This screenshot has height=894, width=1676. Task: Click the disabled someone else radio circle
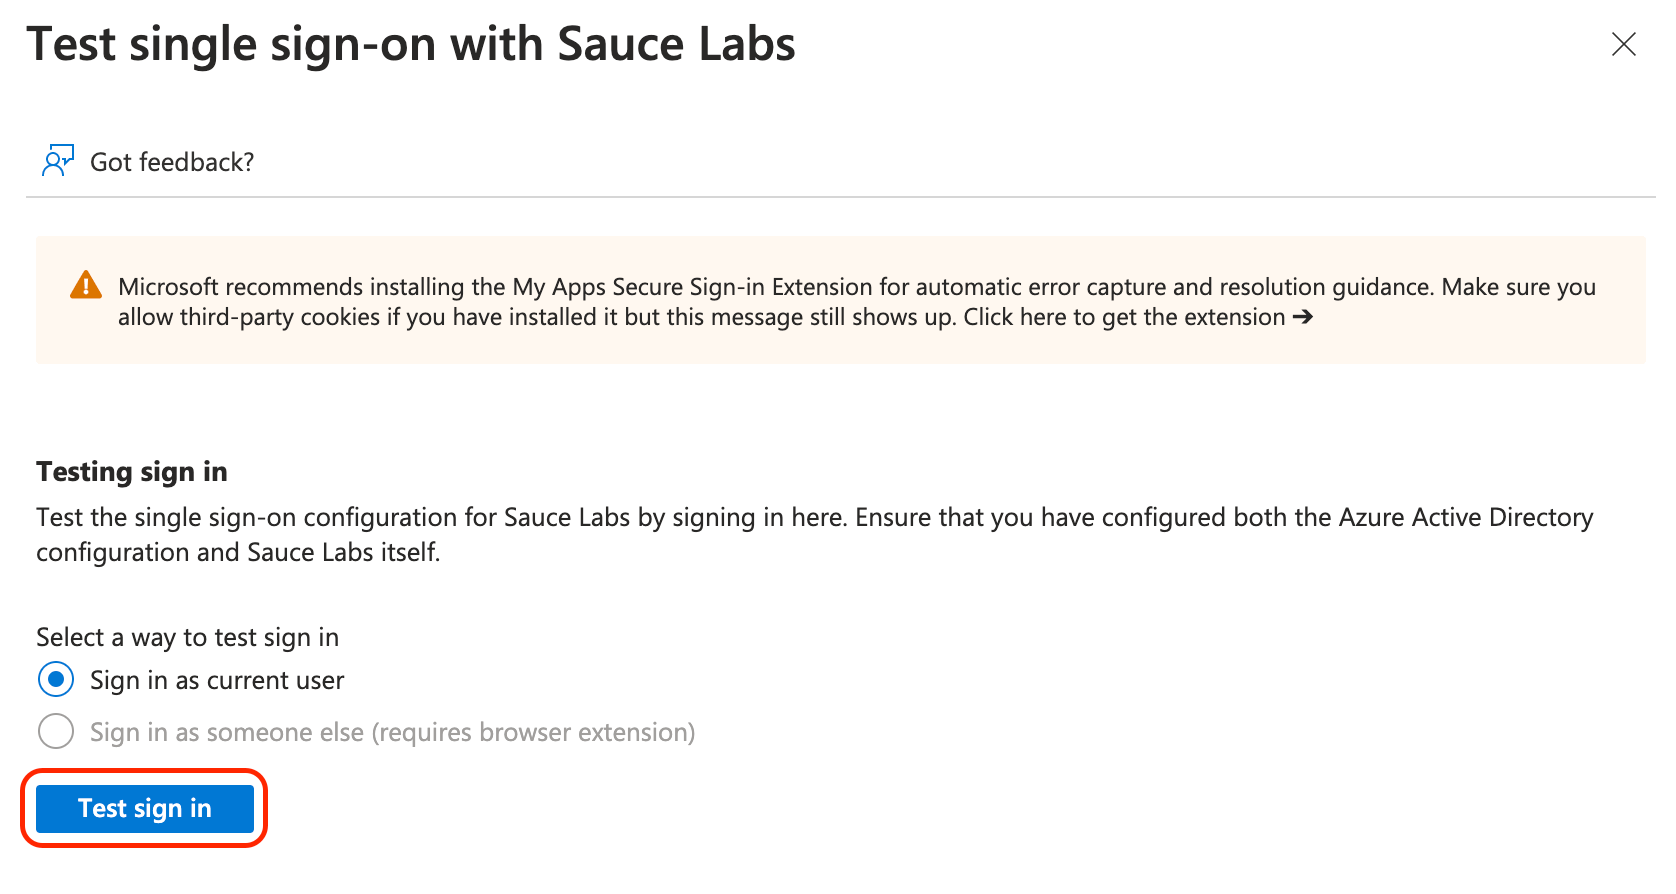(56, 732)
